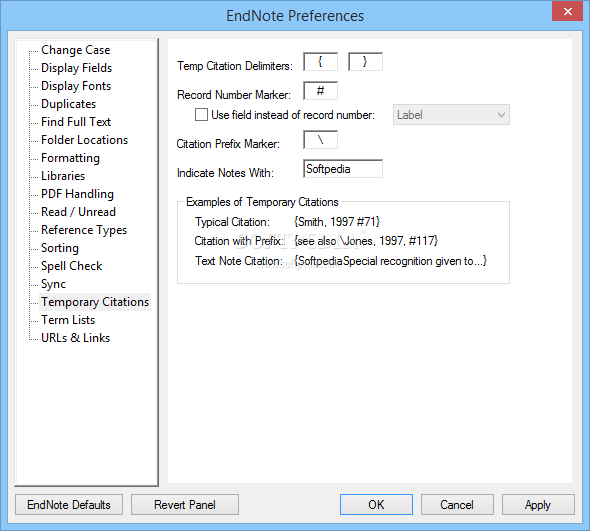
Task: Close the EndNote Preferences window
Action: click(x=567, y=11)
